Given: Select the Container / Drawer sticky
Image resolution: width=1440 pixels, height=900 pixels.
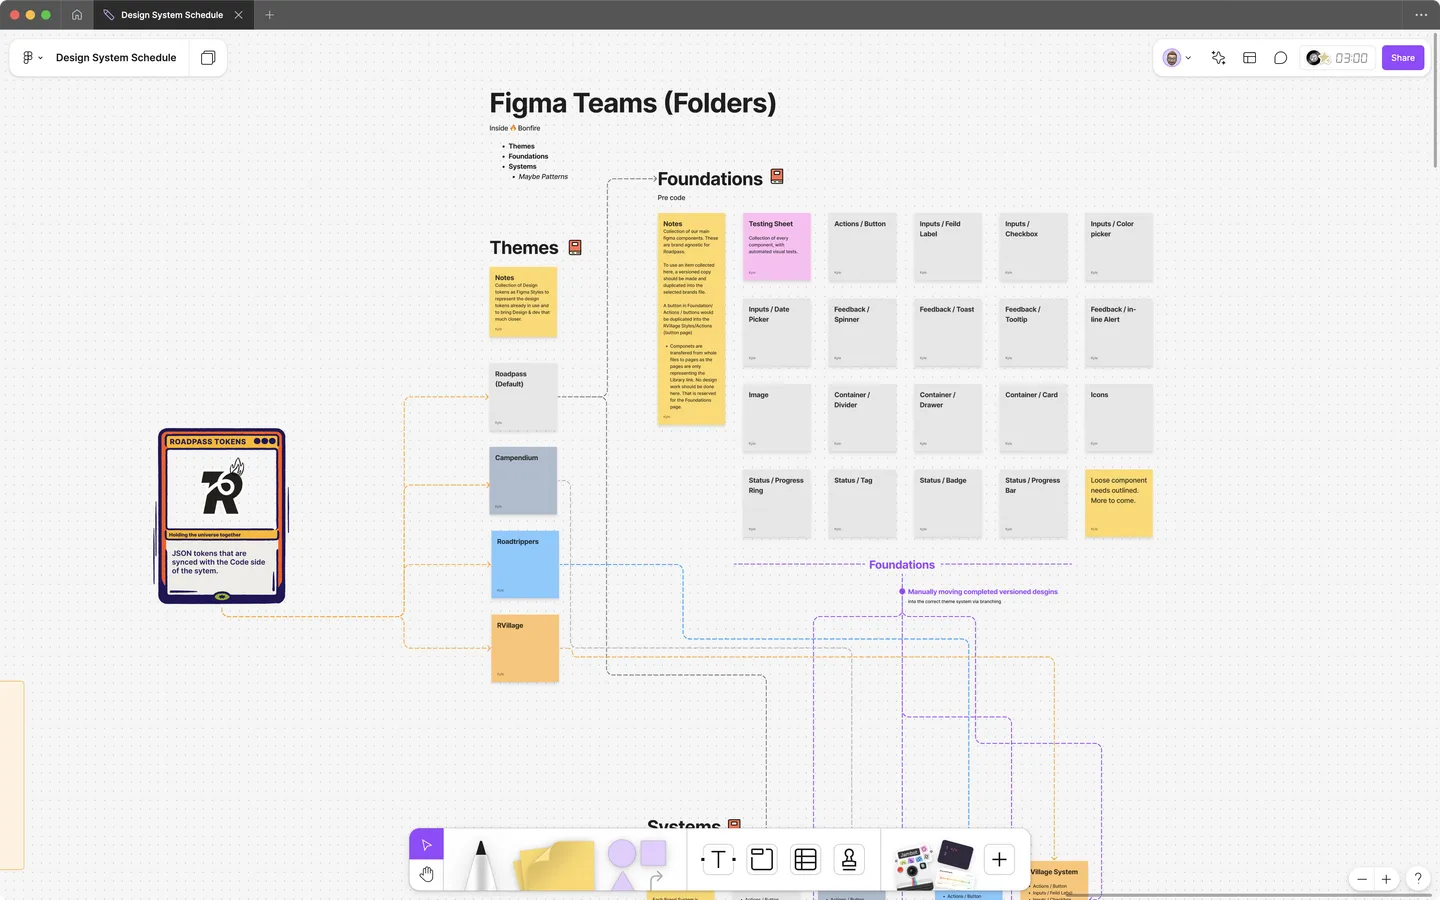Looking at the screenshot, I should coord(948,418).
